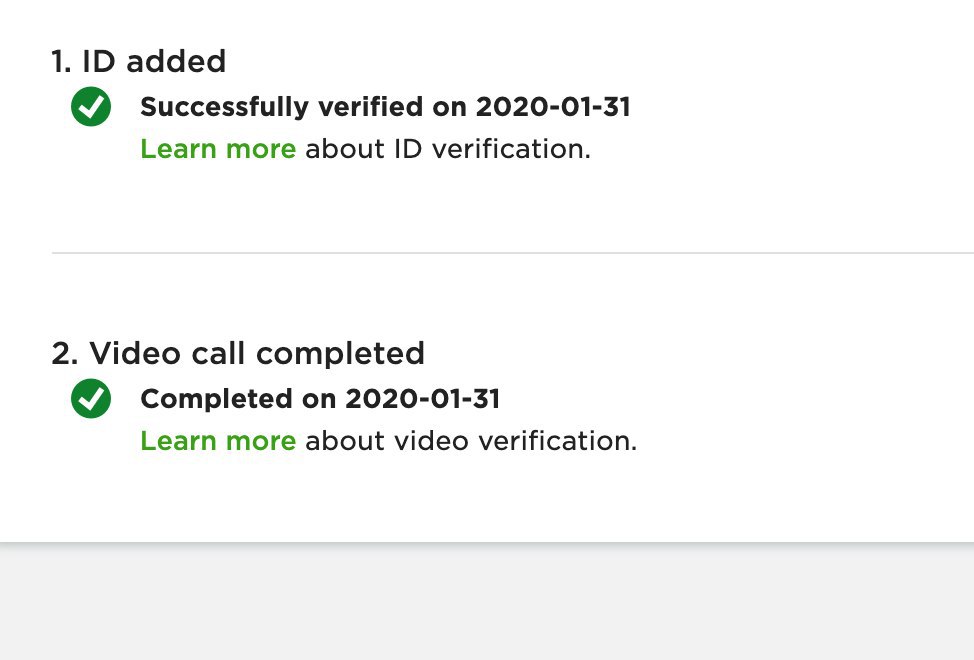
Task: Select the '2. Video call completed' heading
Action: 238,353
